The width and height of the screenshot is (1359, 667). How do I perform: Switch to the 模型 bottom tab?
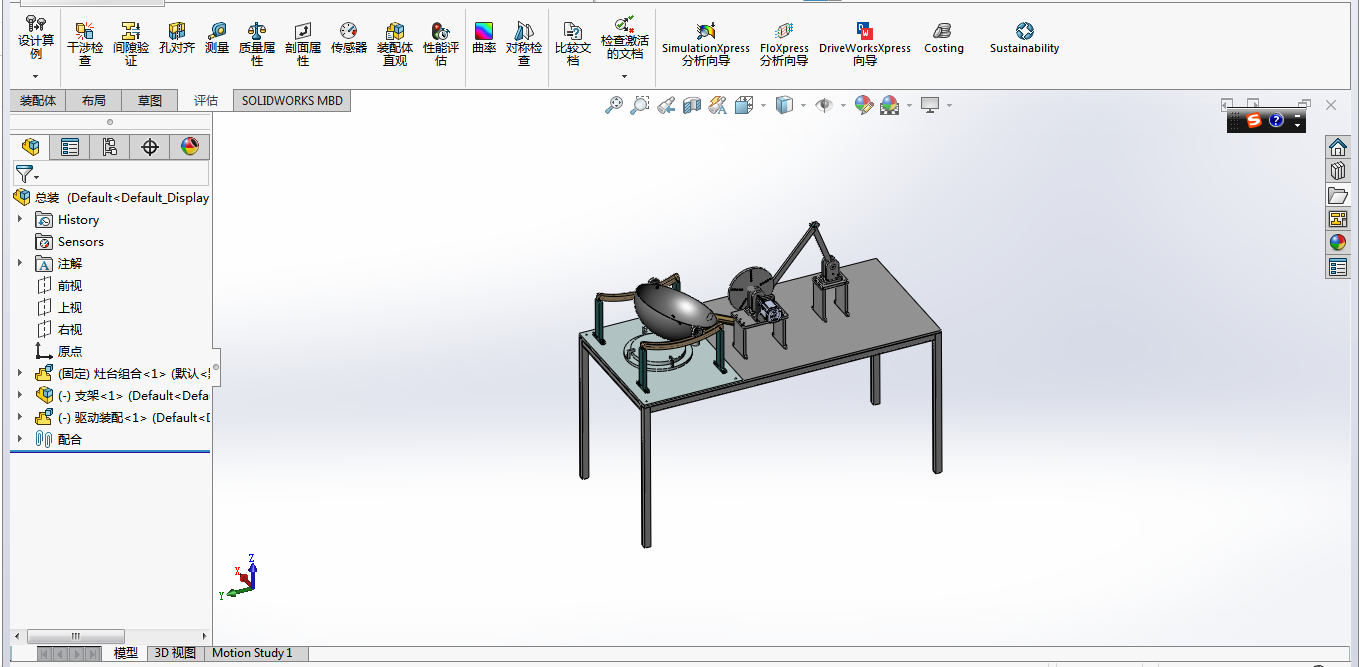tap(125, 653)
